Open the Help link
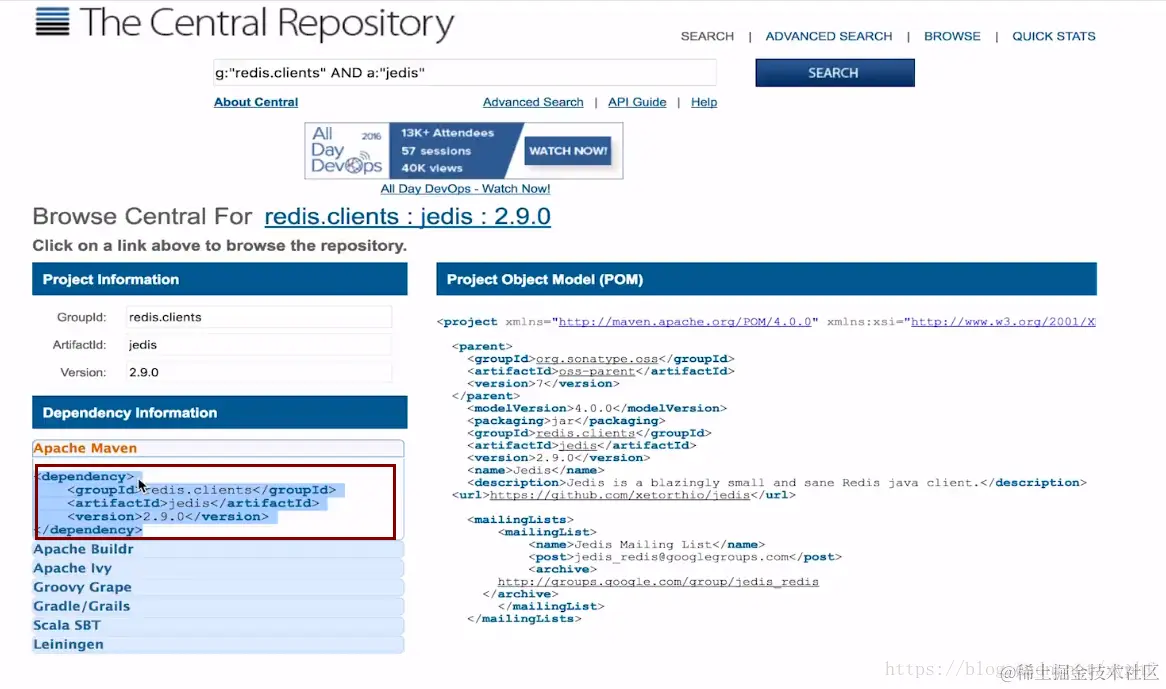Screen dimensions: 1166x689 (703, 102)
